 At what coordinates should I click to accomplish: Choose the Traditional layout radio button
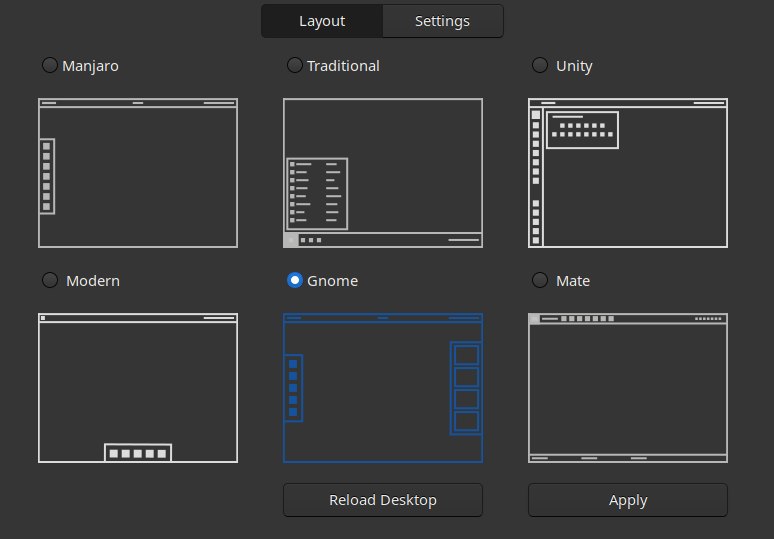pyautogui.click(x=295, y=65)
